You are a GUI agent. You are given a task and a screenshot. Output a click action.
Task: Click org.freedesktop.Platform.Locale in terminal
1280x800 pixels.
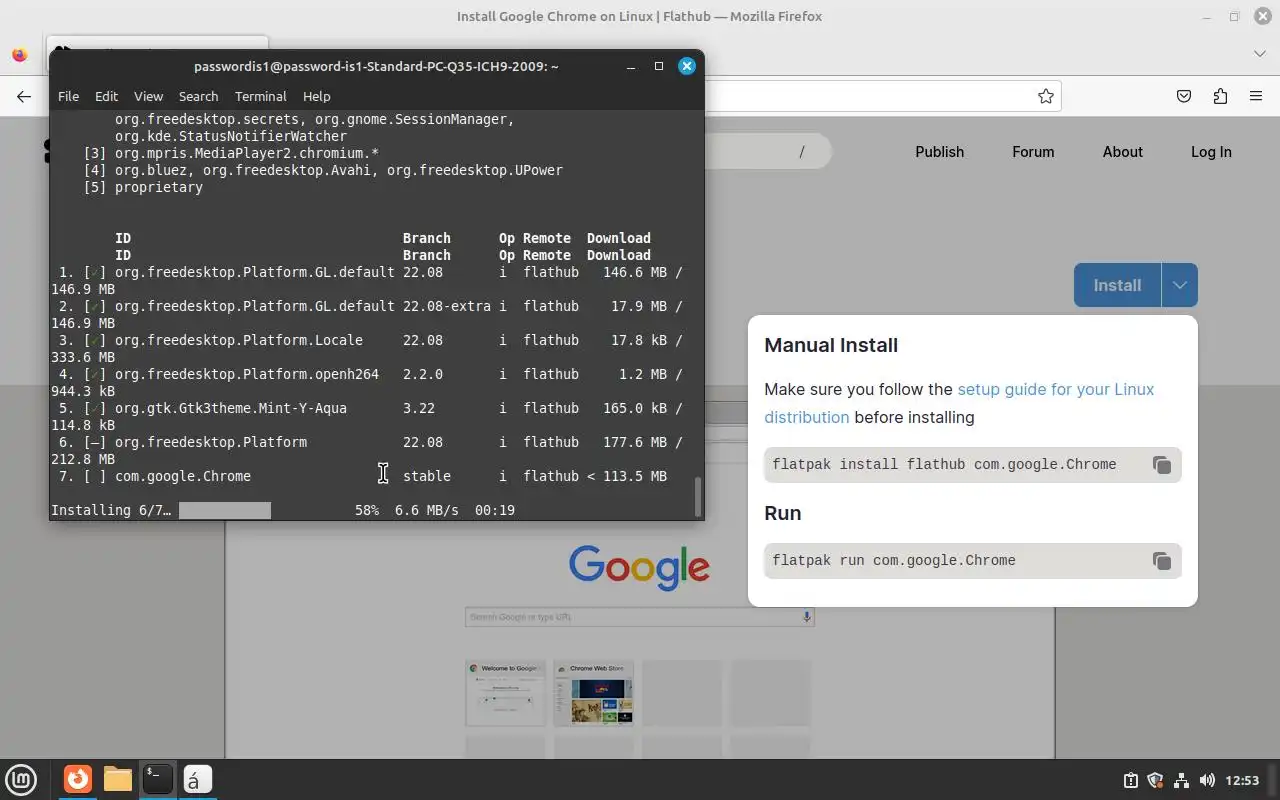(x=239, y=340)
